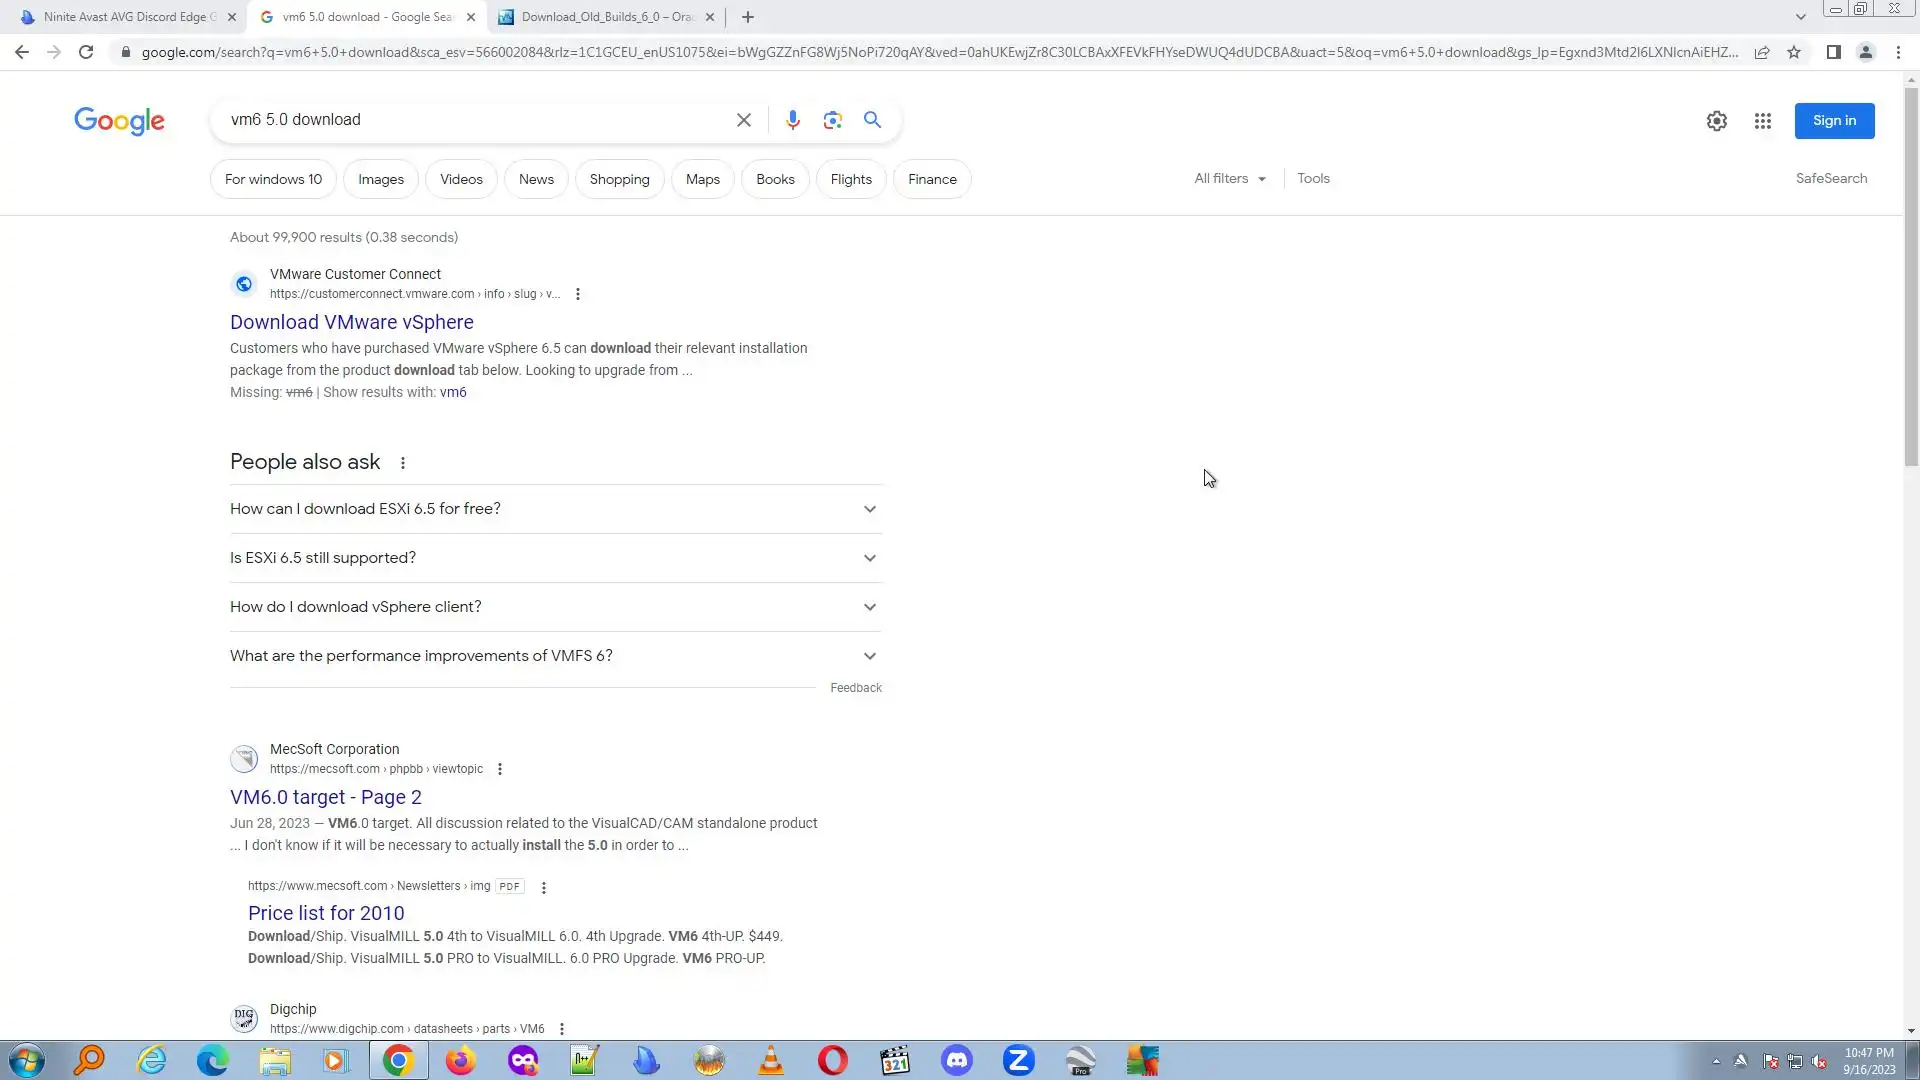This screenshot has width=1920, height=1080.
Task: Click the Sign in button
Action: click(x=1833, y=121)
